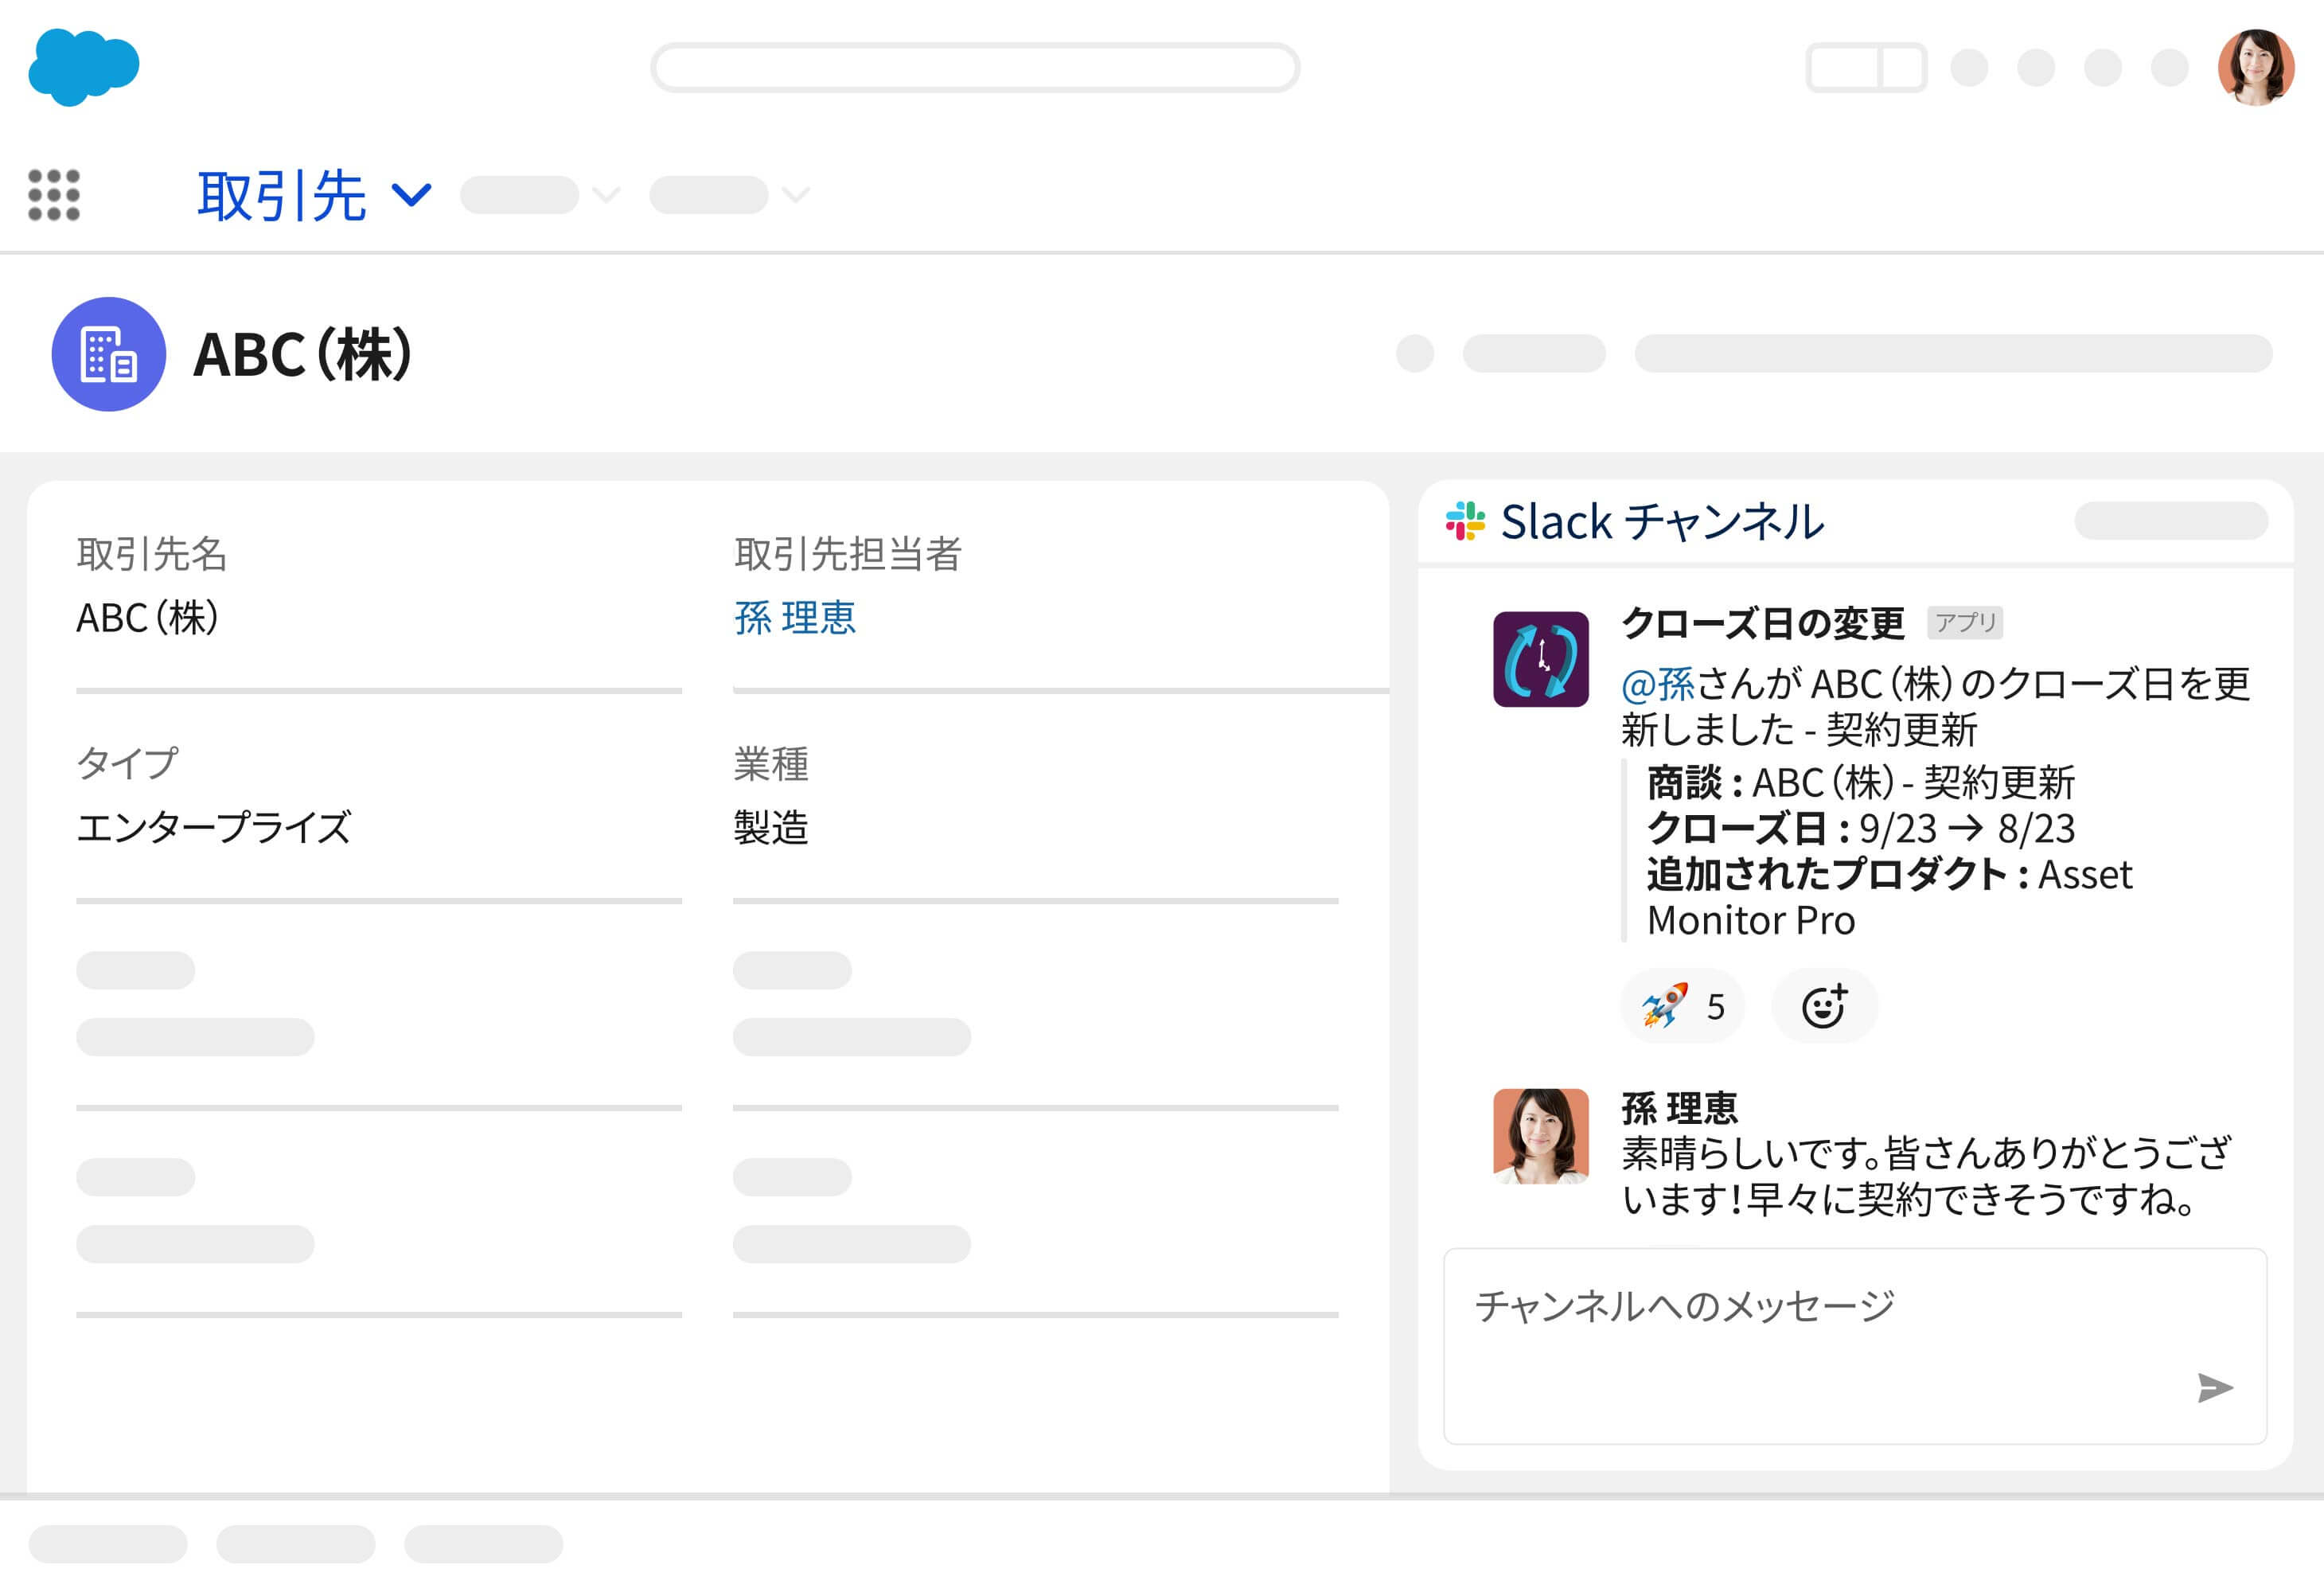Click the アプリ badge next to クローズ日の変更
This screenshot has width=2324, height=1592.
(1965, 622)
